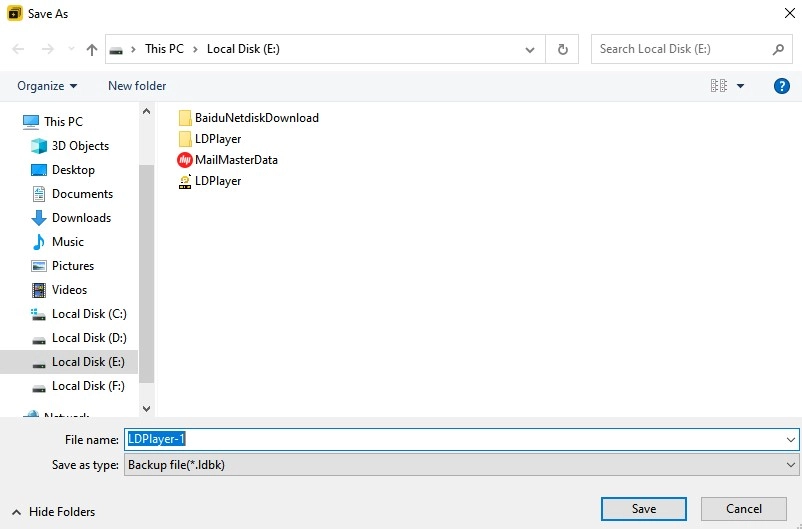Close the Save As dialog

(790, 13)
